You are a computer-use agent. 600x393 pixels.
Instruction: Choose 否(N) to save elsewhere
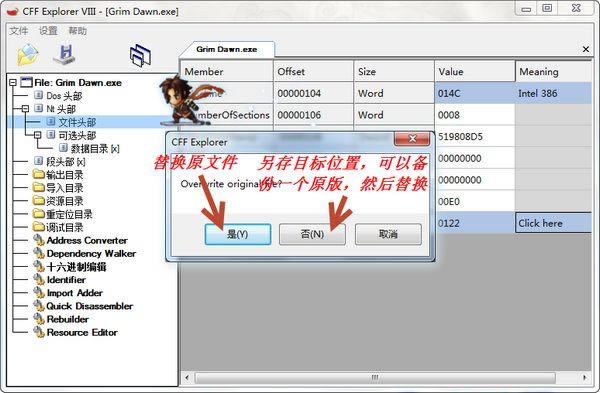pyautogui.click(x=312, y=234)
